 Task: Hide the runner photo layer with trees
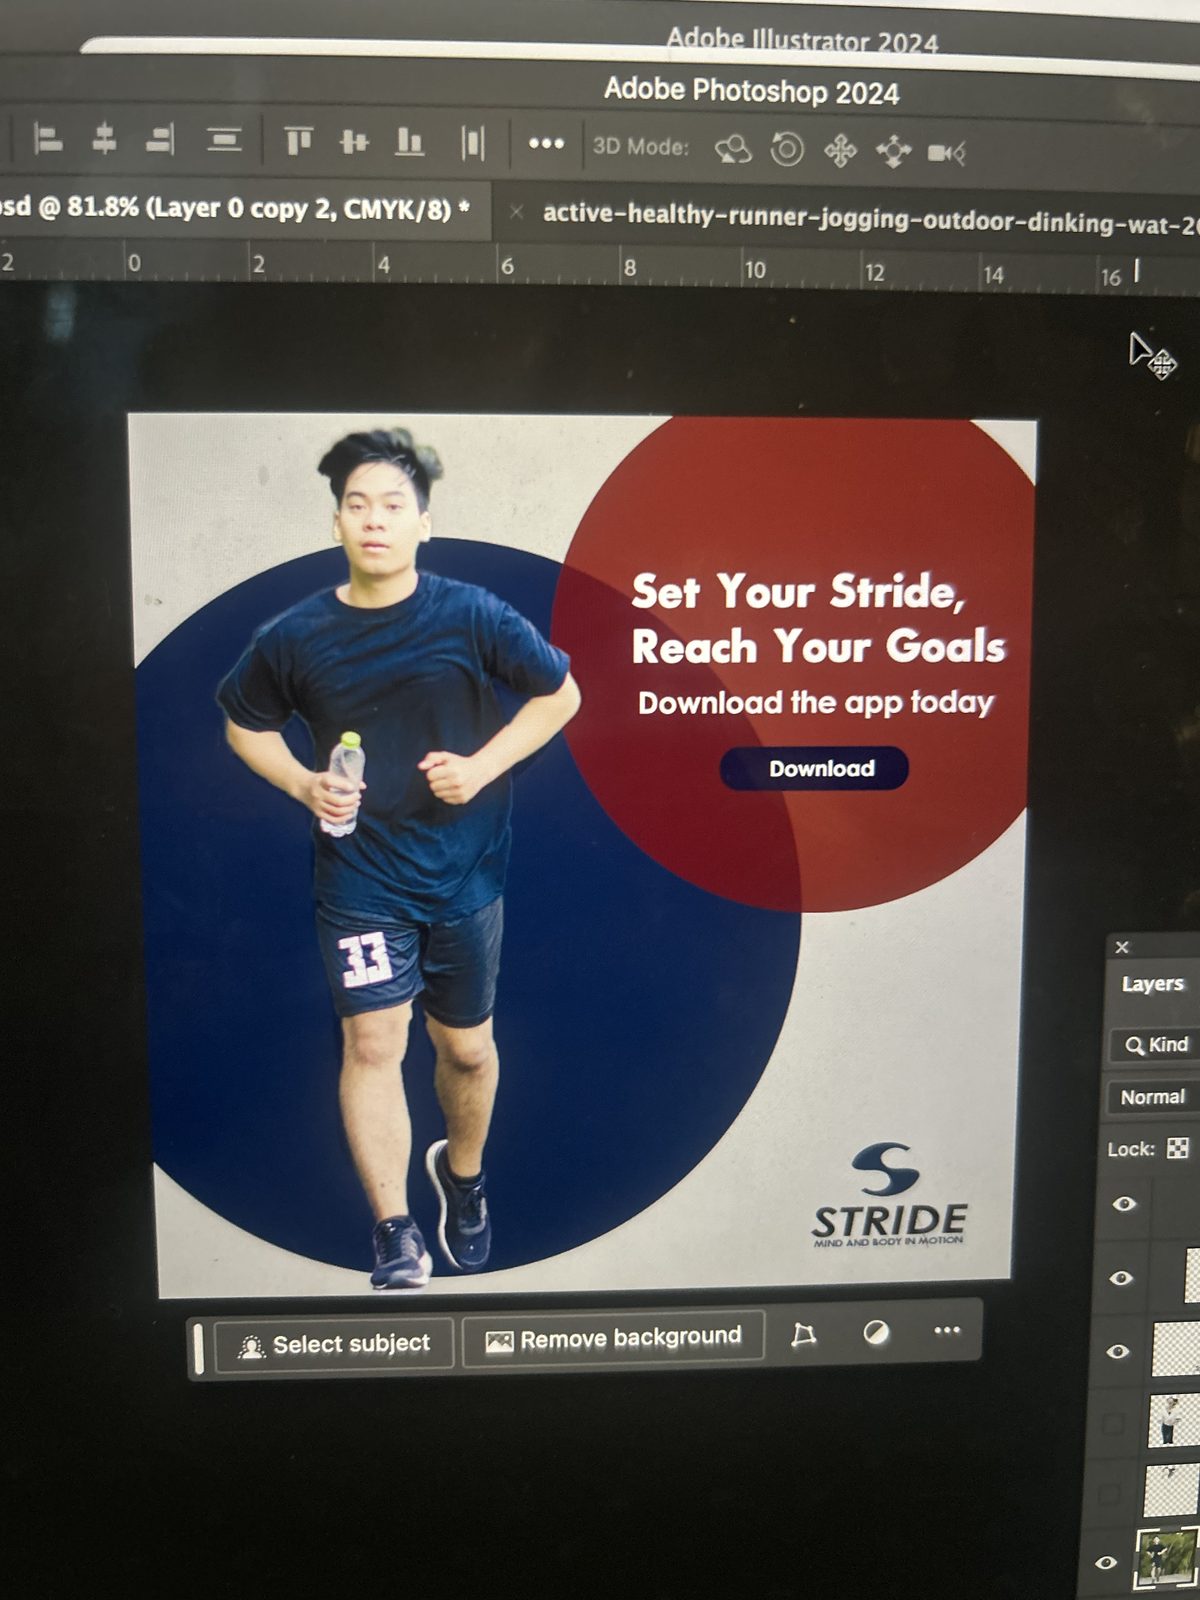pyautogui.click(x=1105, y=1562)
